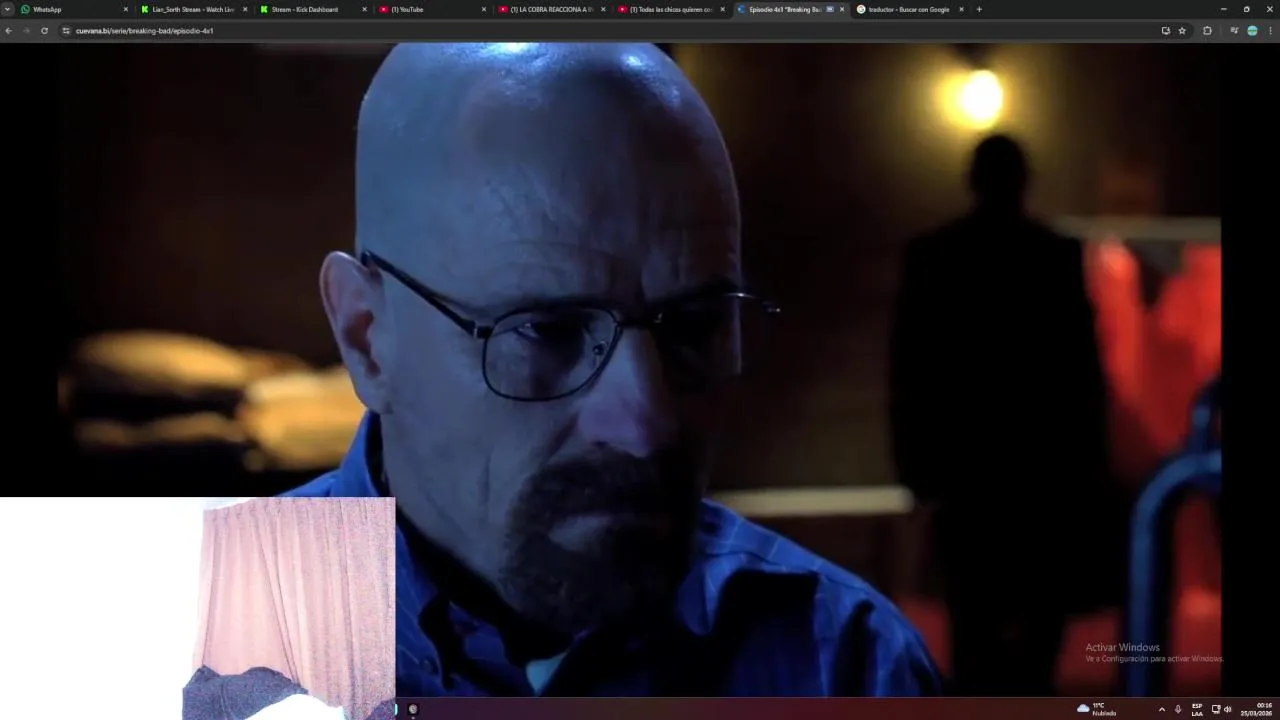Click the Breaking Bad video player
The image size is (1280, 720).
[640, 369]
